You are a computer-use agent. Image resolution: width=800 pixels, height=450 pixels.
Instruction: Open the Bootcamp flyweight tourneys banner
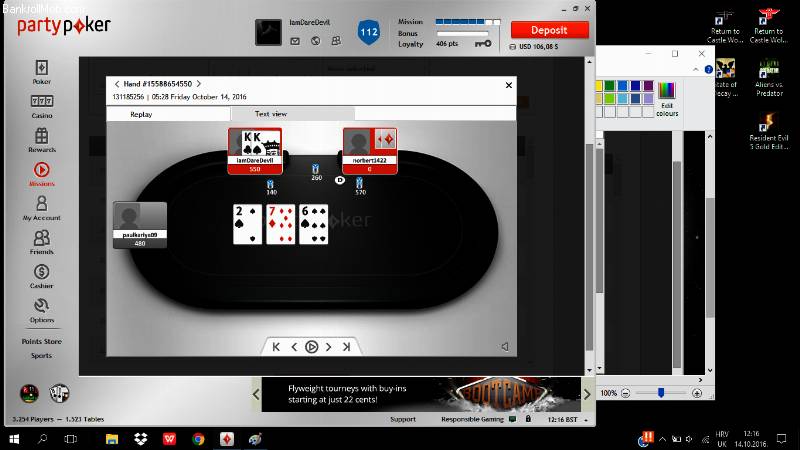pyautogui.click(x=421, y=394)
